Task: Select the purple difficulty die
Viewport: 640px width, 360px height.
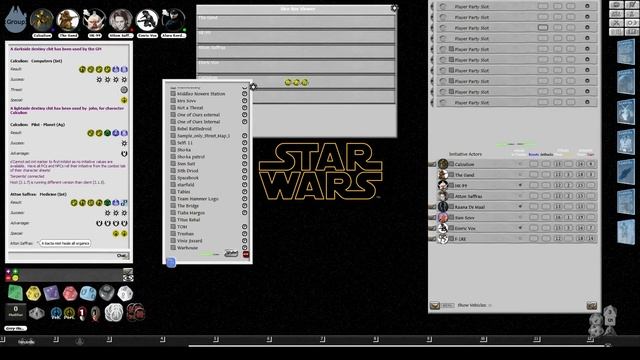Action: tap(51, 293)
